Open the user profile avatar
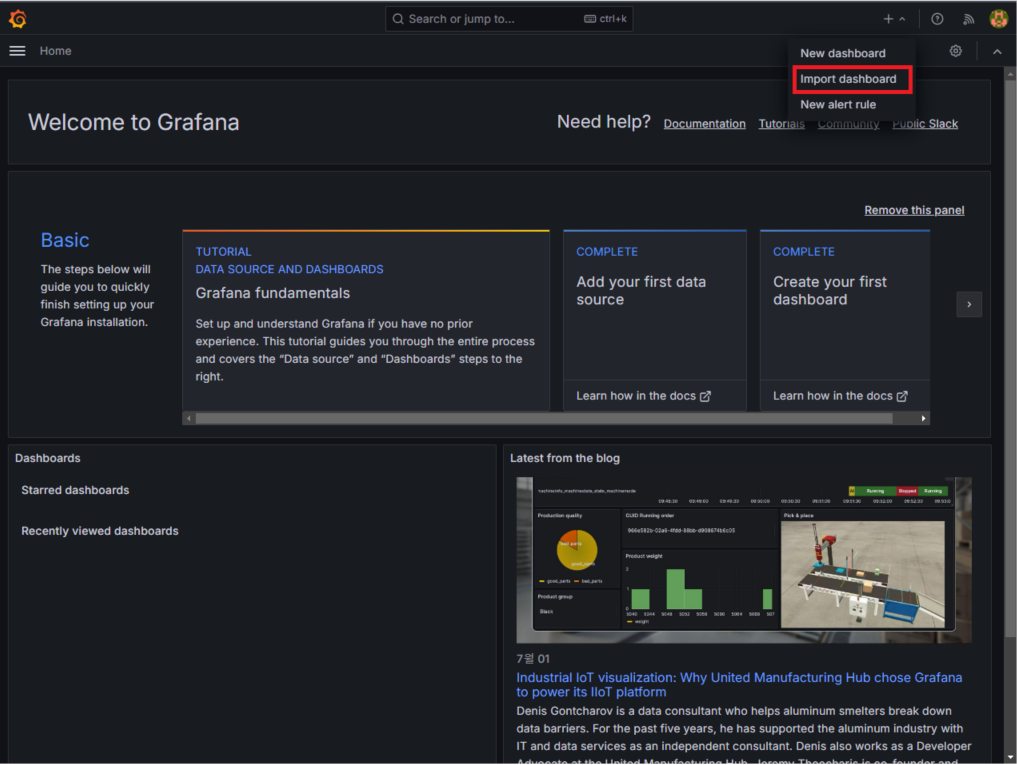Screen dimensions: 1017x765 coord(997,18)
